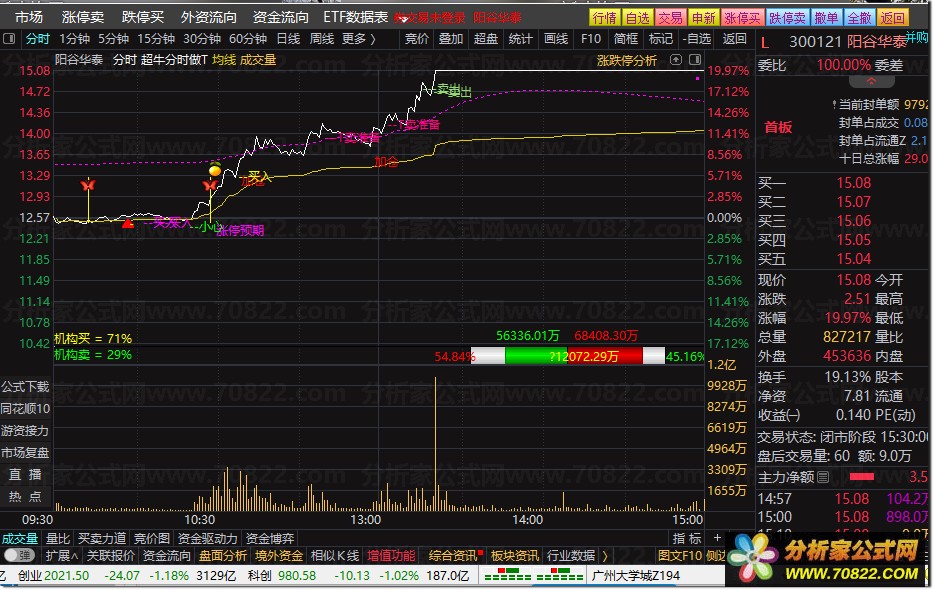This screenshot has height=590, width=935.
Task: Click the 撤单 button
Action: pyautogui.click(x=826, y=18)
